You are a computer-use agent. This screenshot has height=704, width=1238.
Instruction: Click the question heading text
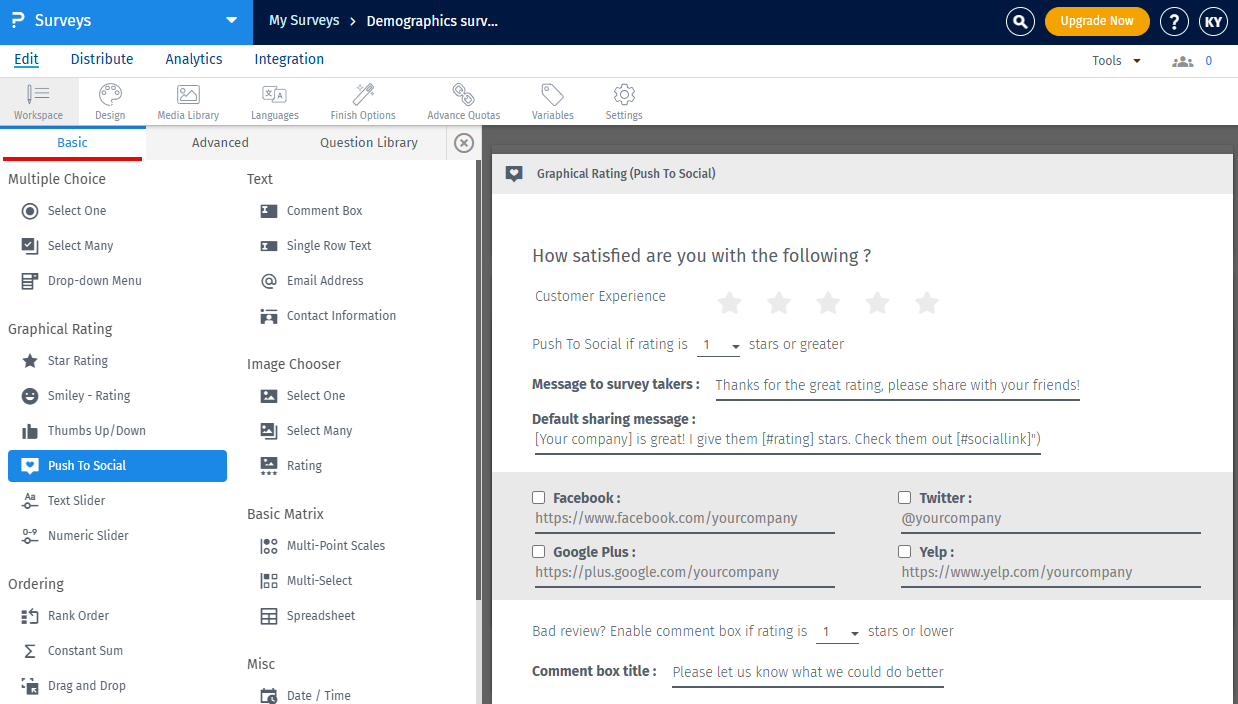click(x=701, y=256)
